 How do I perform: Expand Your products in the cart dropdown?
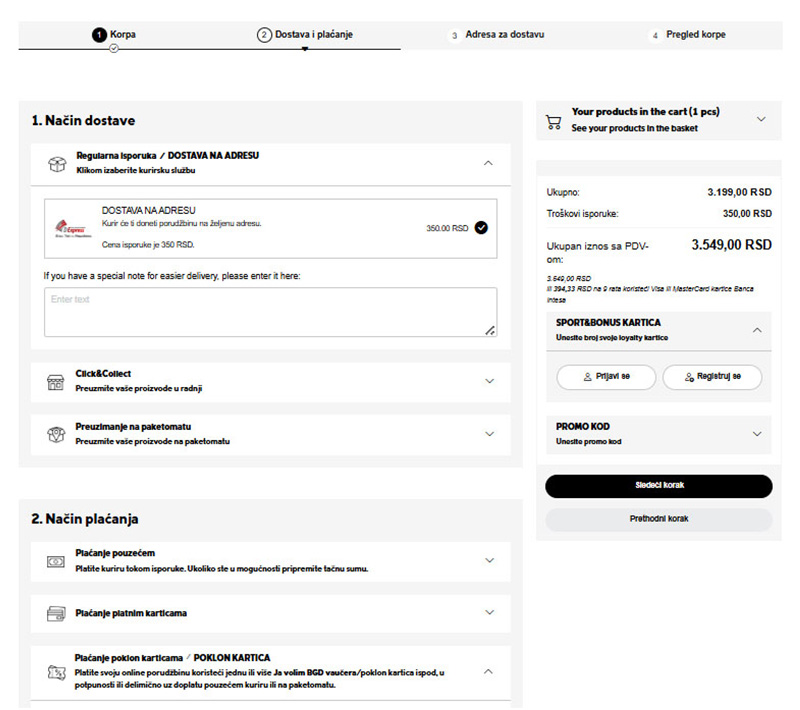pos(760,120)
